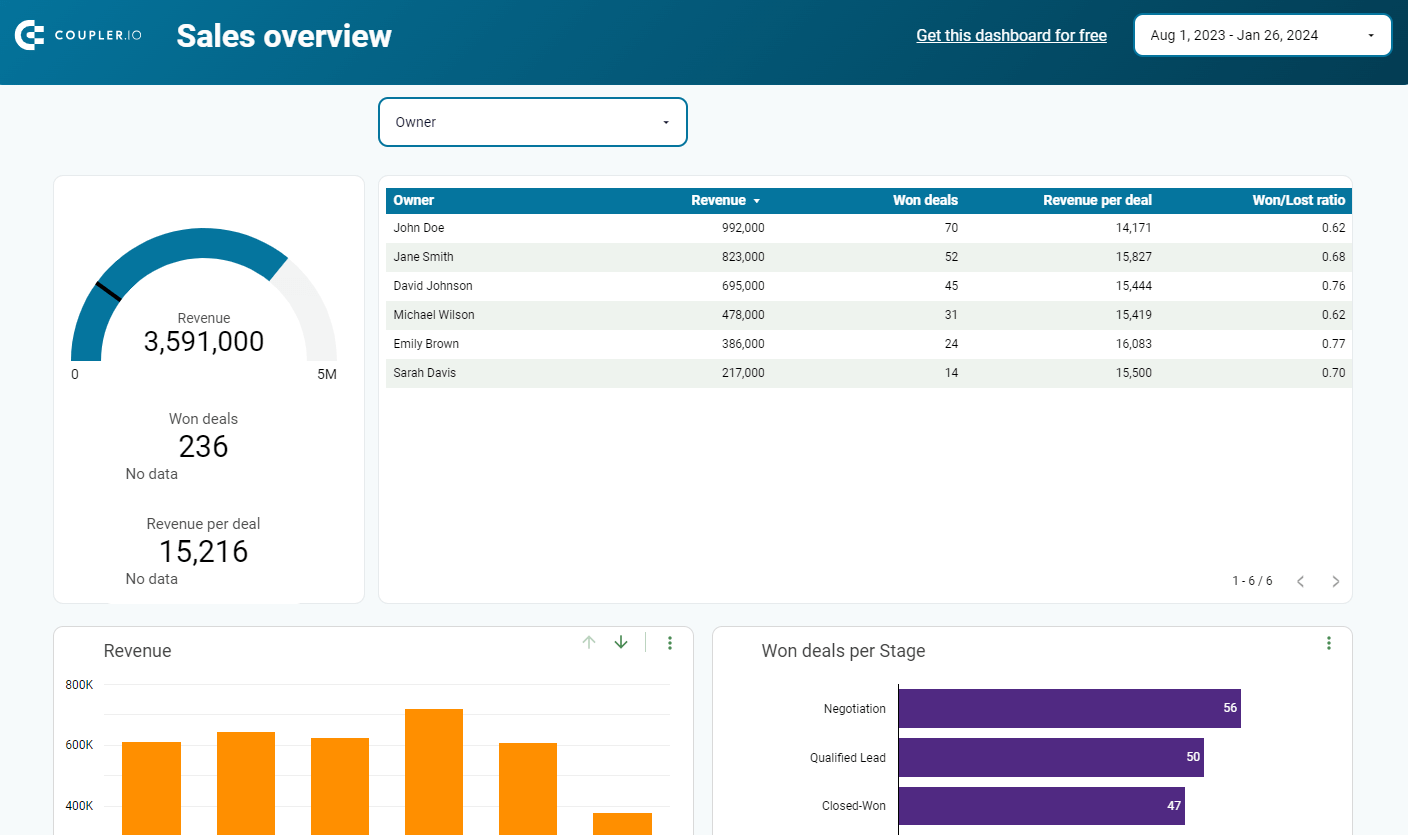Click drill down arrow on Revenue chart
Screen dimensions: 1408x835
(621, 642)
